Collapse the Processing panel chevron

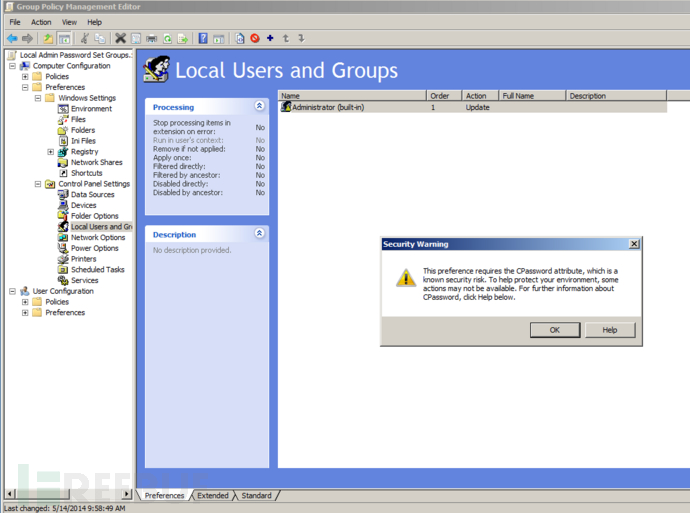pyautogui.click(x=260, y=106)
